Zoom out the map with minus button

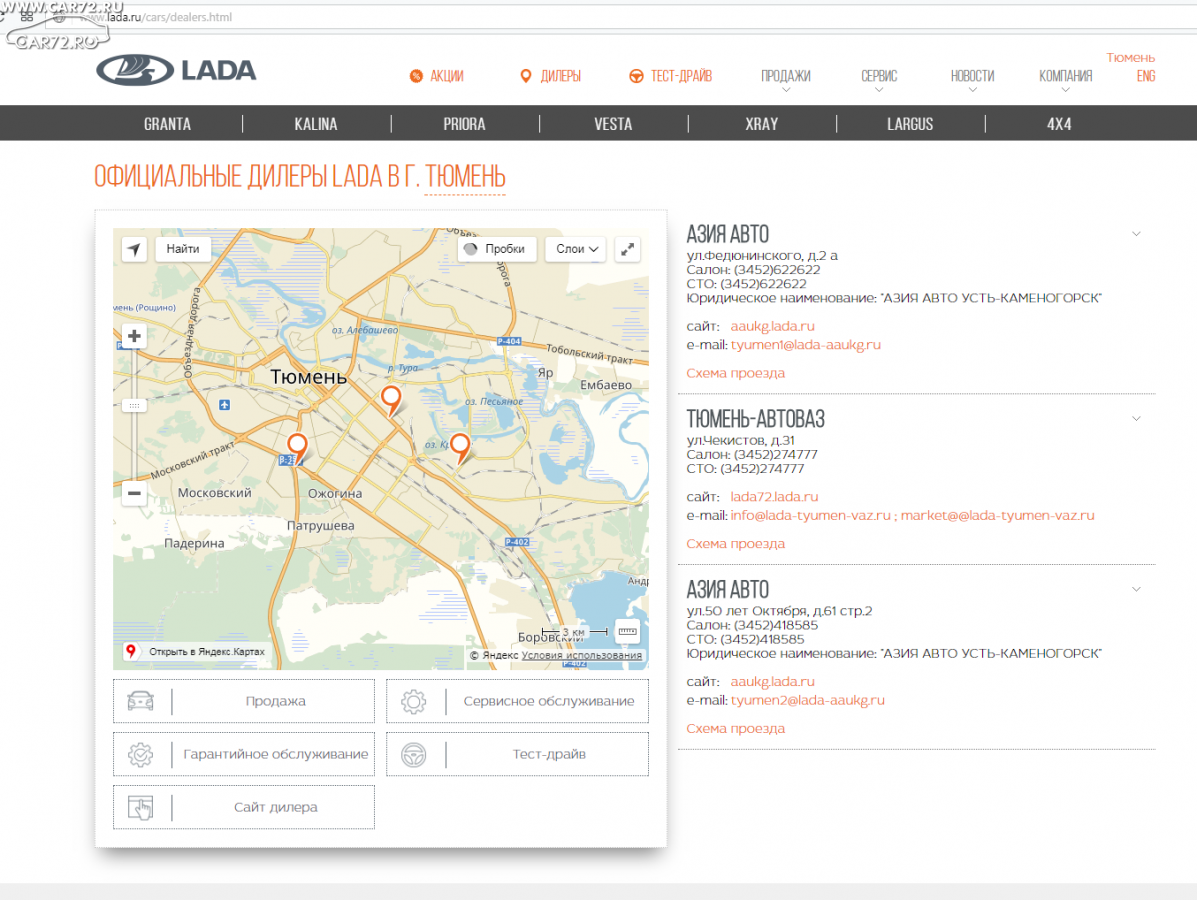tap(134, 493)
